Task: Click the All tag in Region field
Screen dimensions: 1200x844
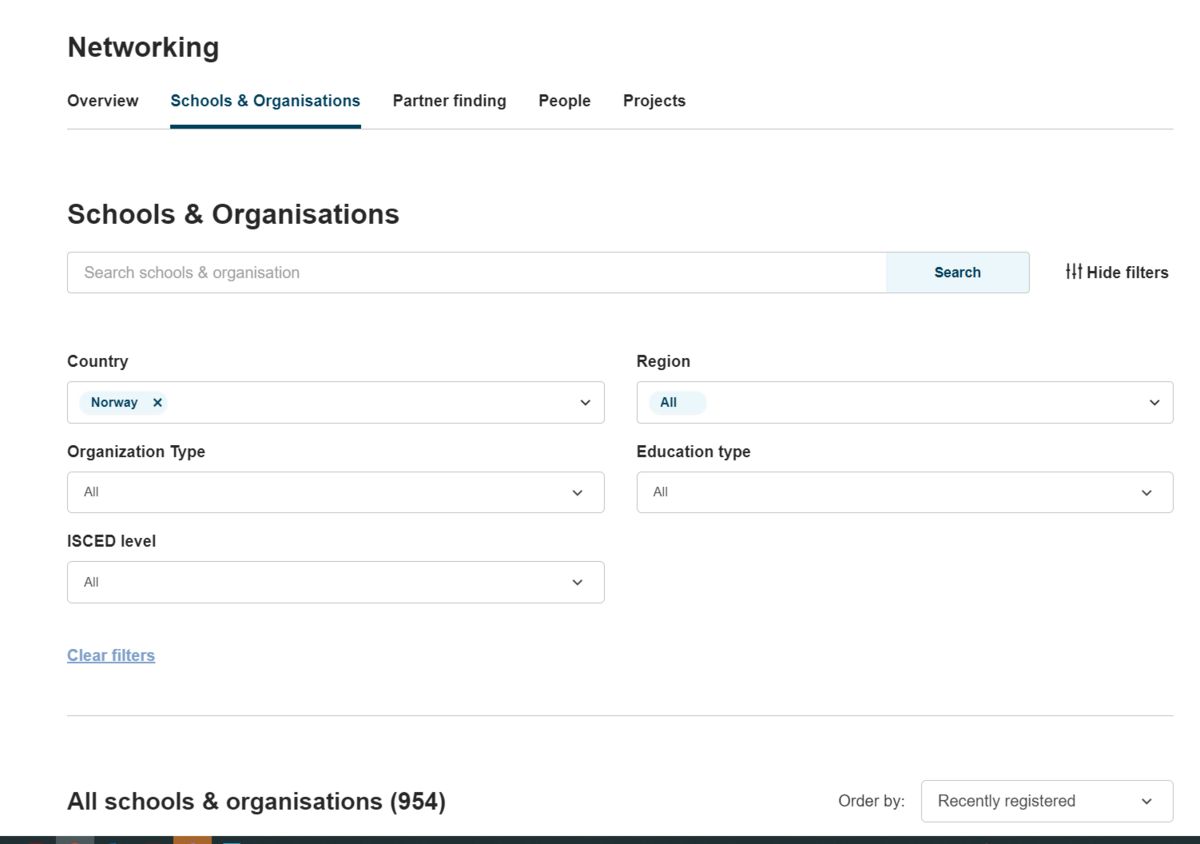Action: tap(669, 403)
